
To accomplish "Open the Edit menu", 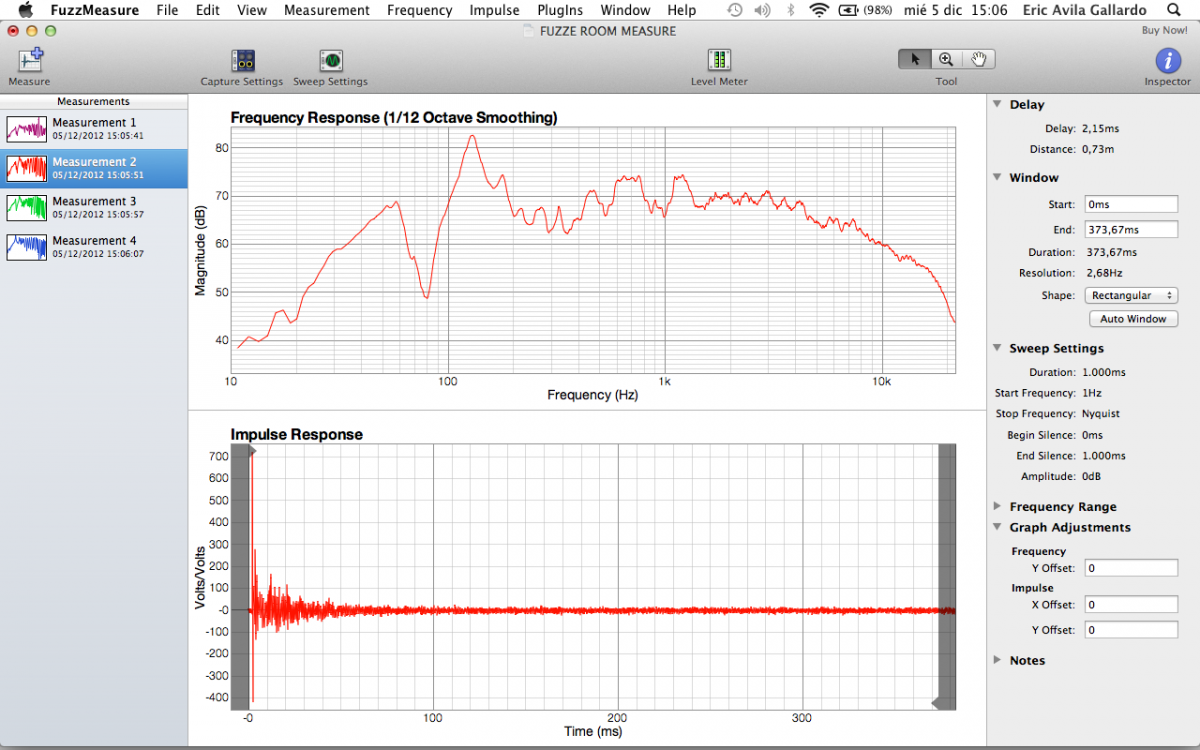I will (x=208, y=10).
